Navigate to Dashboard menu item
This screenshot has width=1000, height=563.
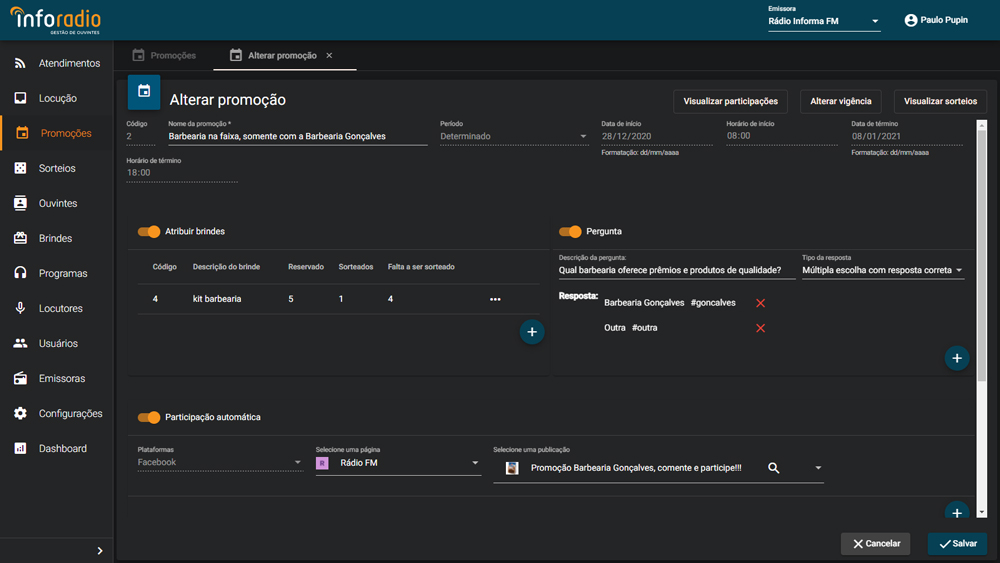[57, 448]
